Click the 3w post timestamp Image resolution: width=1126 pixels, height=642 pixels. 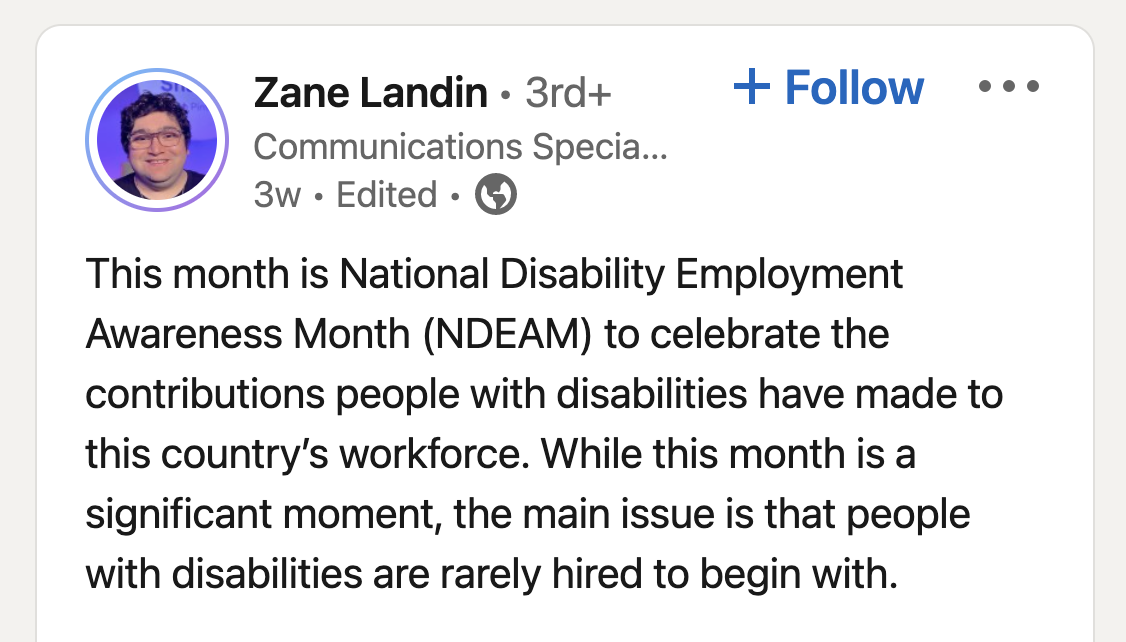click(277, 195)
